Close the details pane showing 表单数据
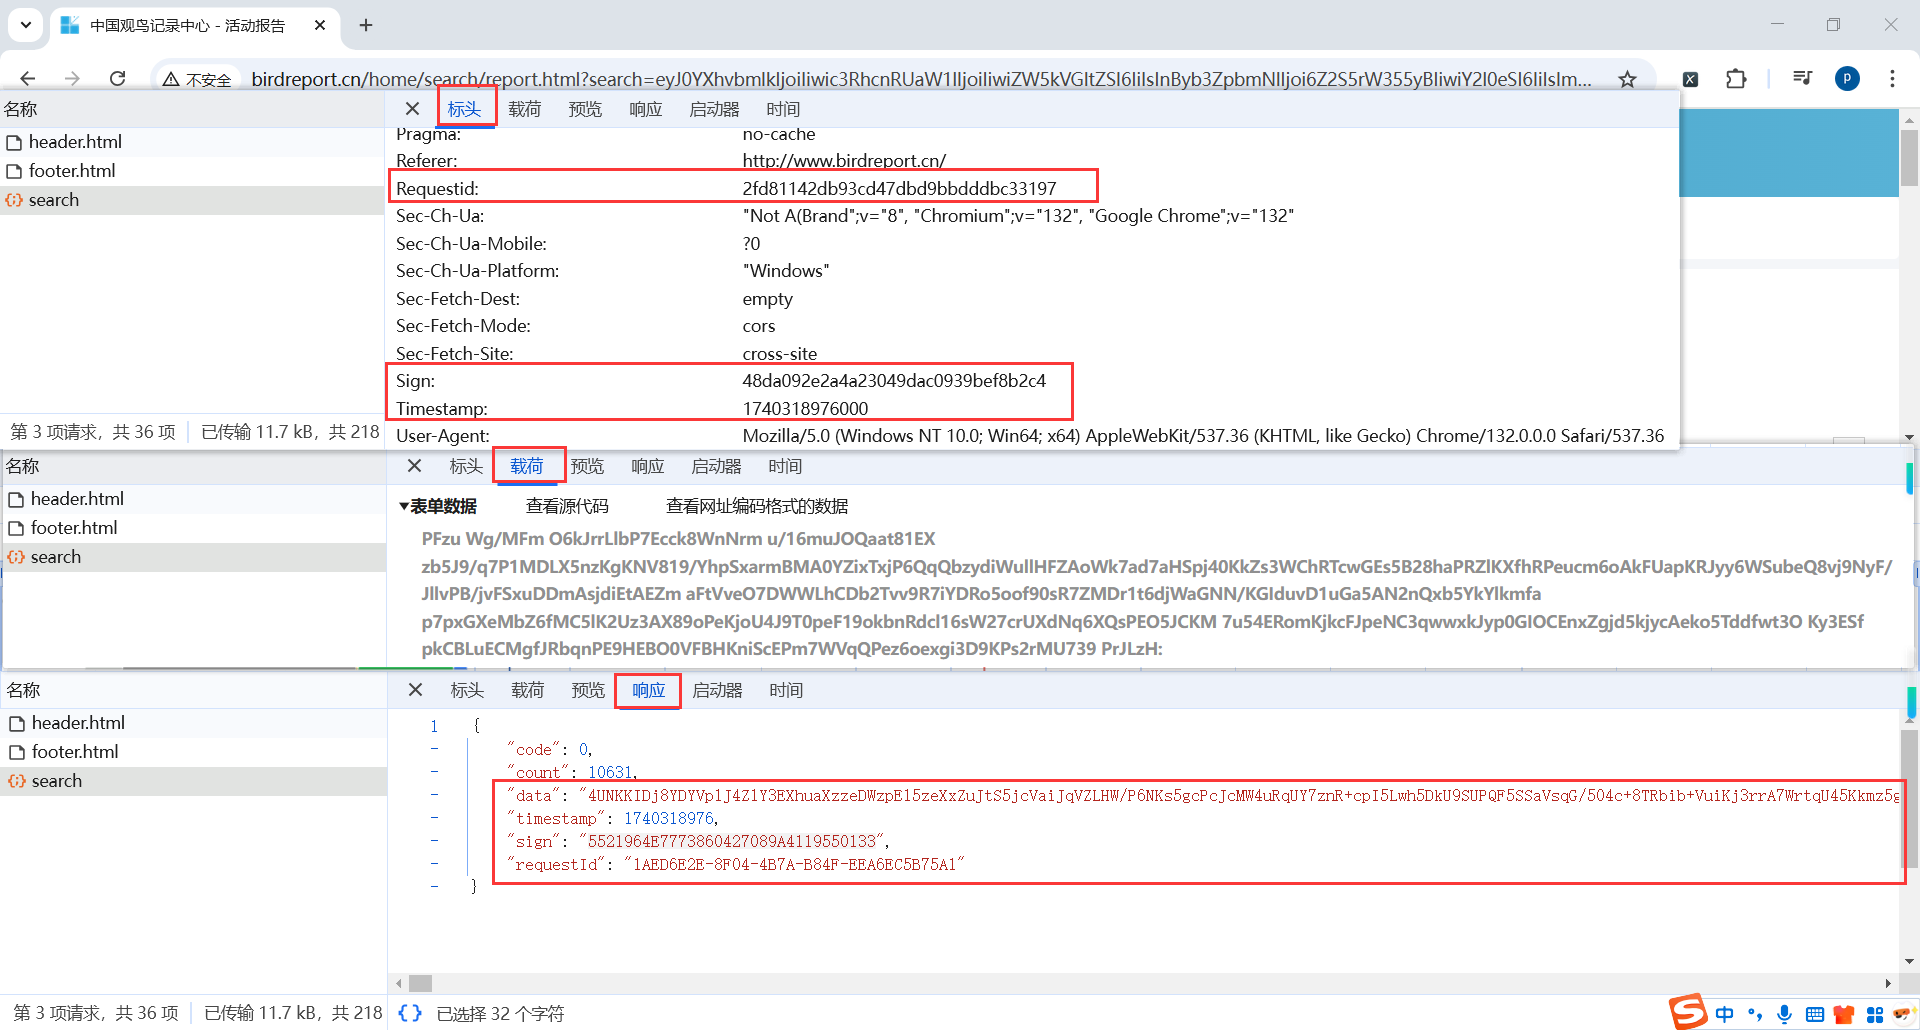 pyautogui.click(x=414, y=466)
